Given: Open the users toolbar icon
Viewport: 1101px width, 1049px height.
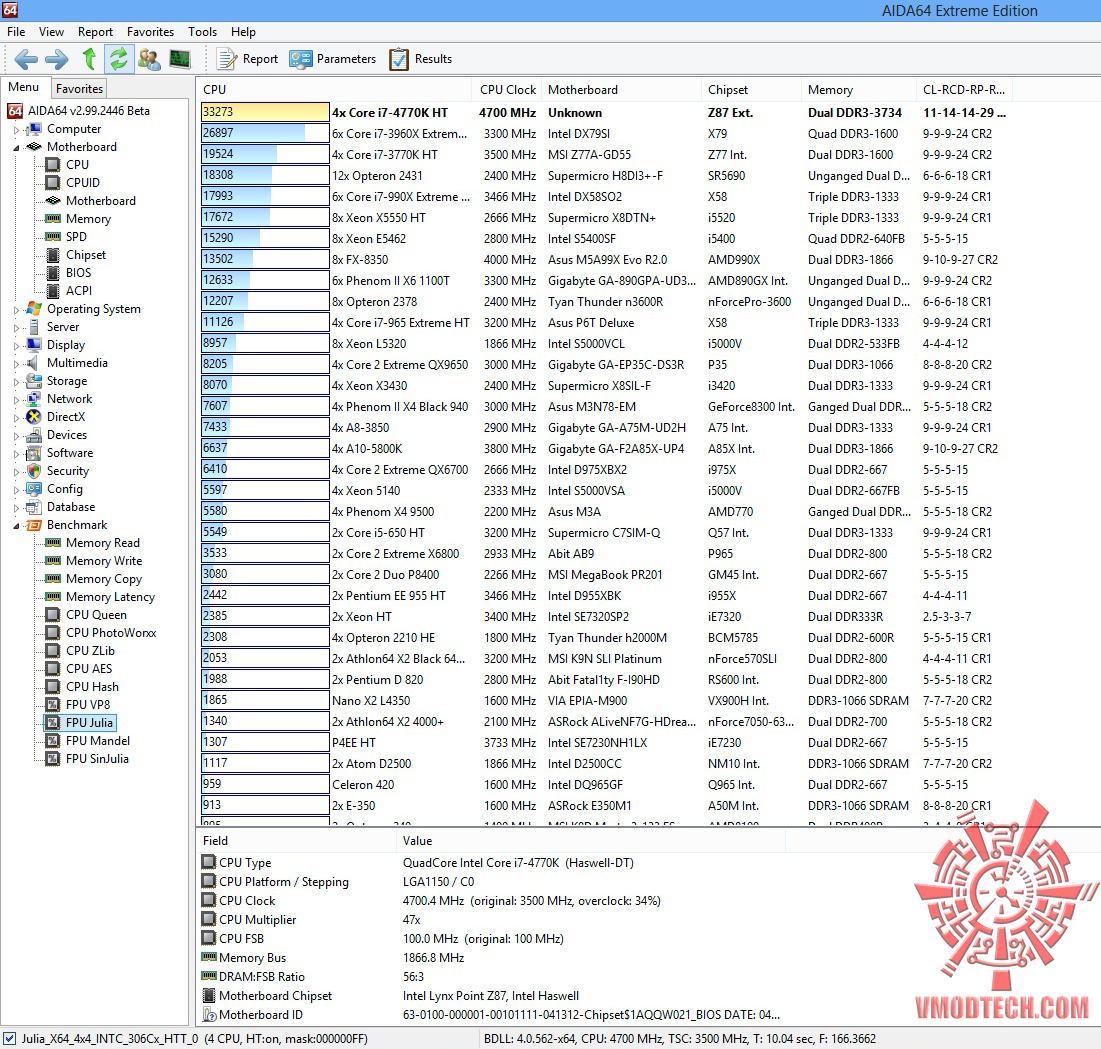Looking at the screenshot, I should point(149,59).
